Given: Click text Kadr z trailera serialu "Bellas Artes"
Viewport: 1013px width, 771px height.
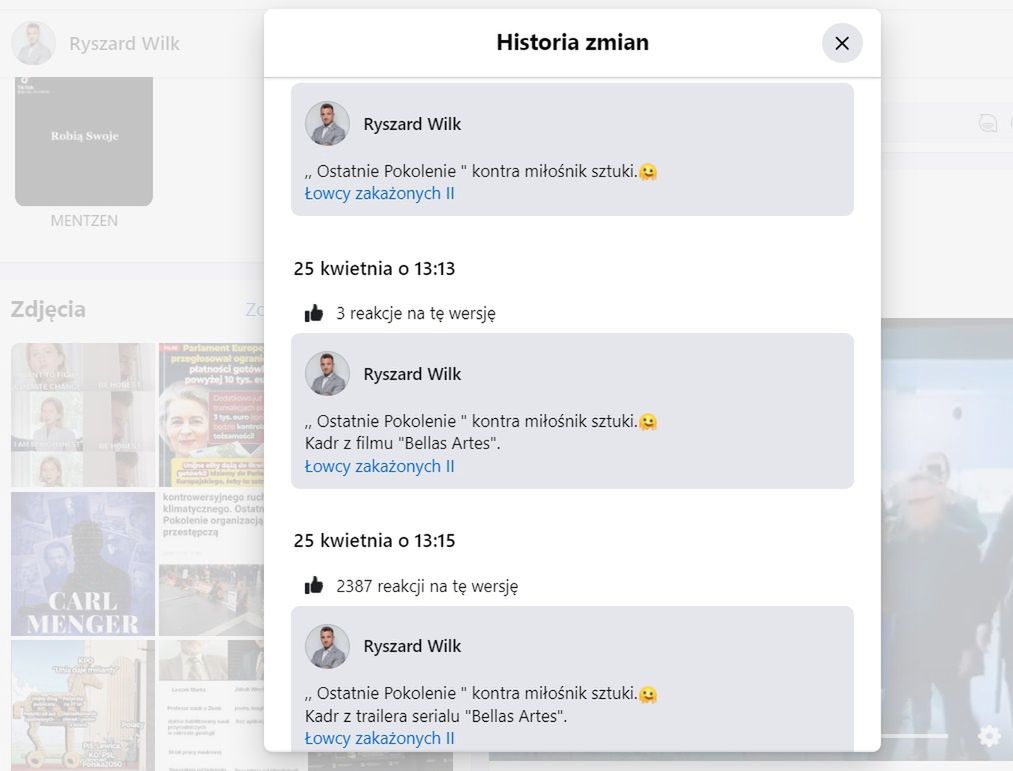Looking at the screenshot, I should (x=436, y=716).
